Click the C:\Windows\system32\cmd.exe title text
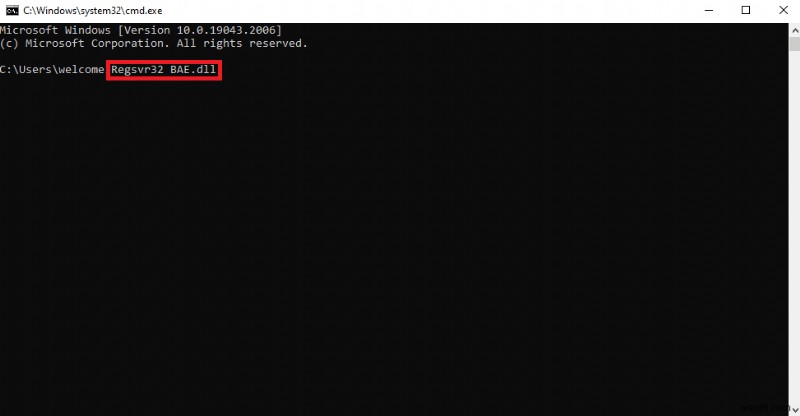Screen dimensions: 800x416 (x=92, y=10)
